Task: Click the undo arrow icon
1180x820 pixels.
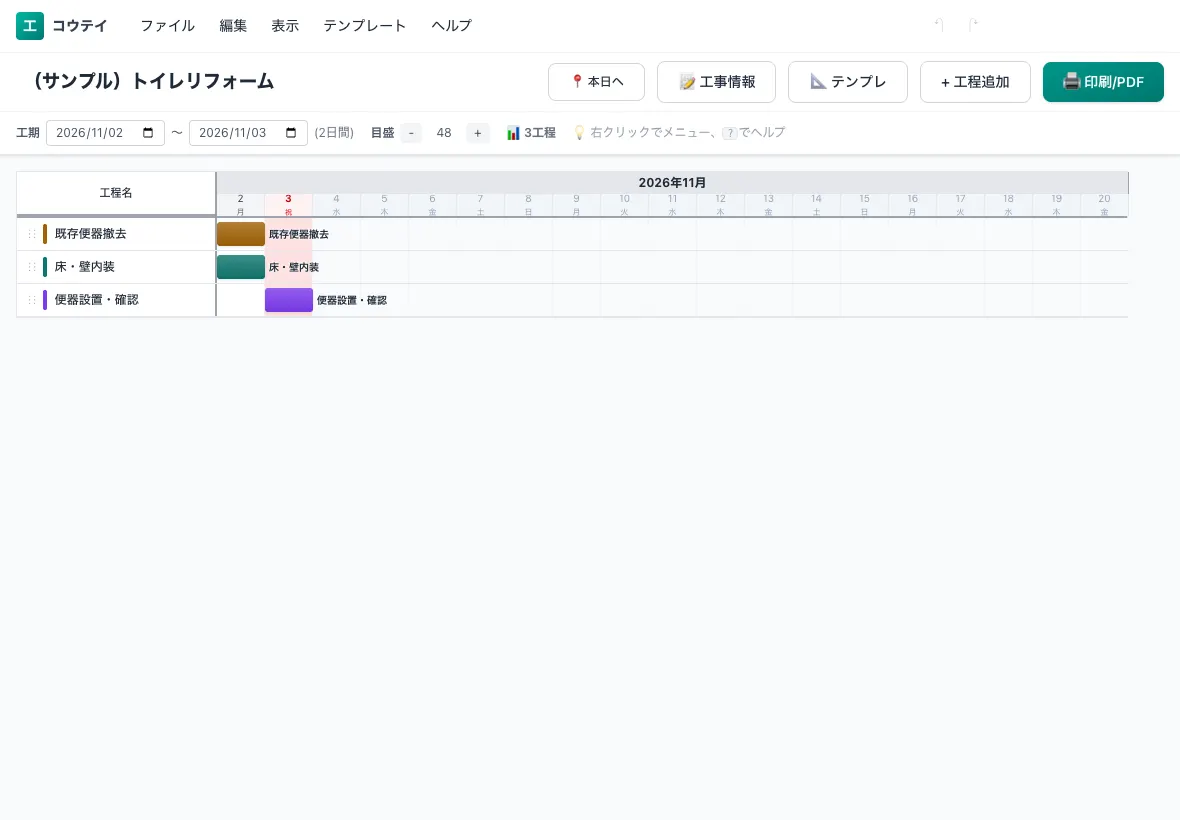Action: [x=939, y=25]
